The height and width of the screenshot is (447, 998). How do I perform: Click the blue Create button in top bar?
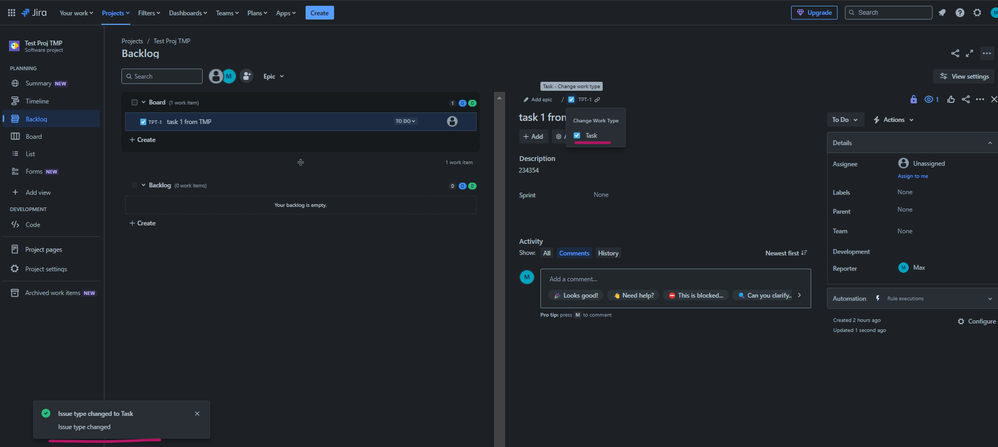click(x=320, y=13)
